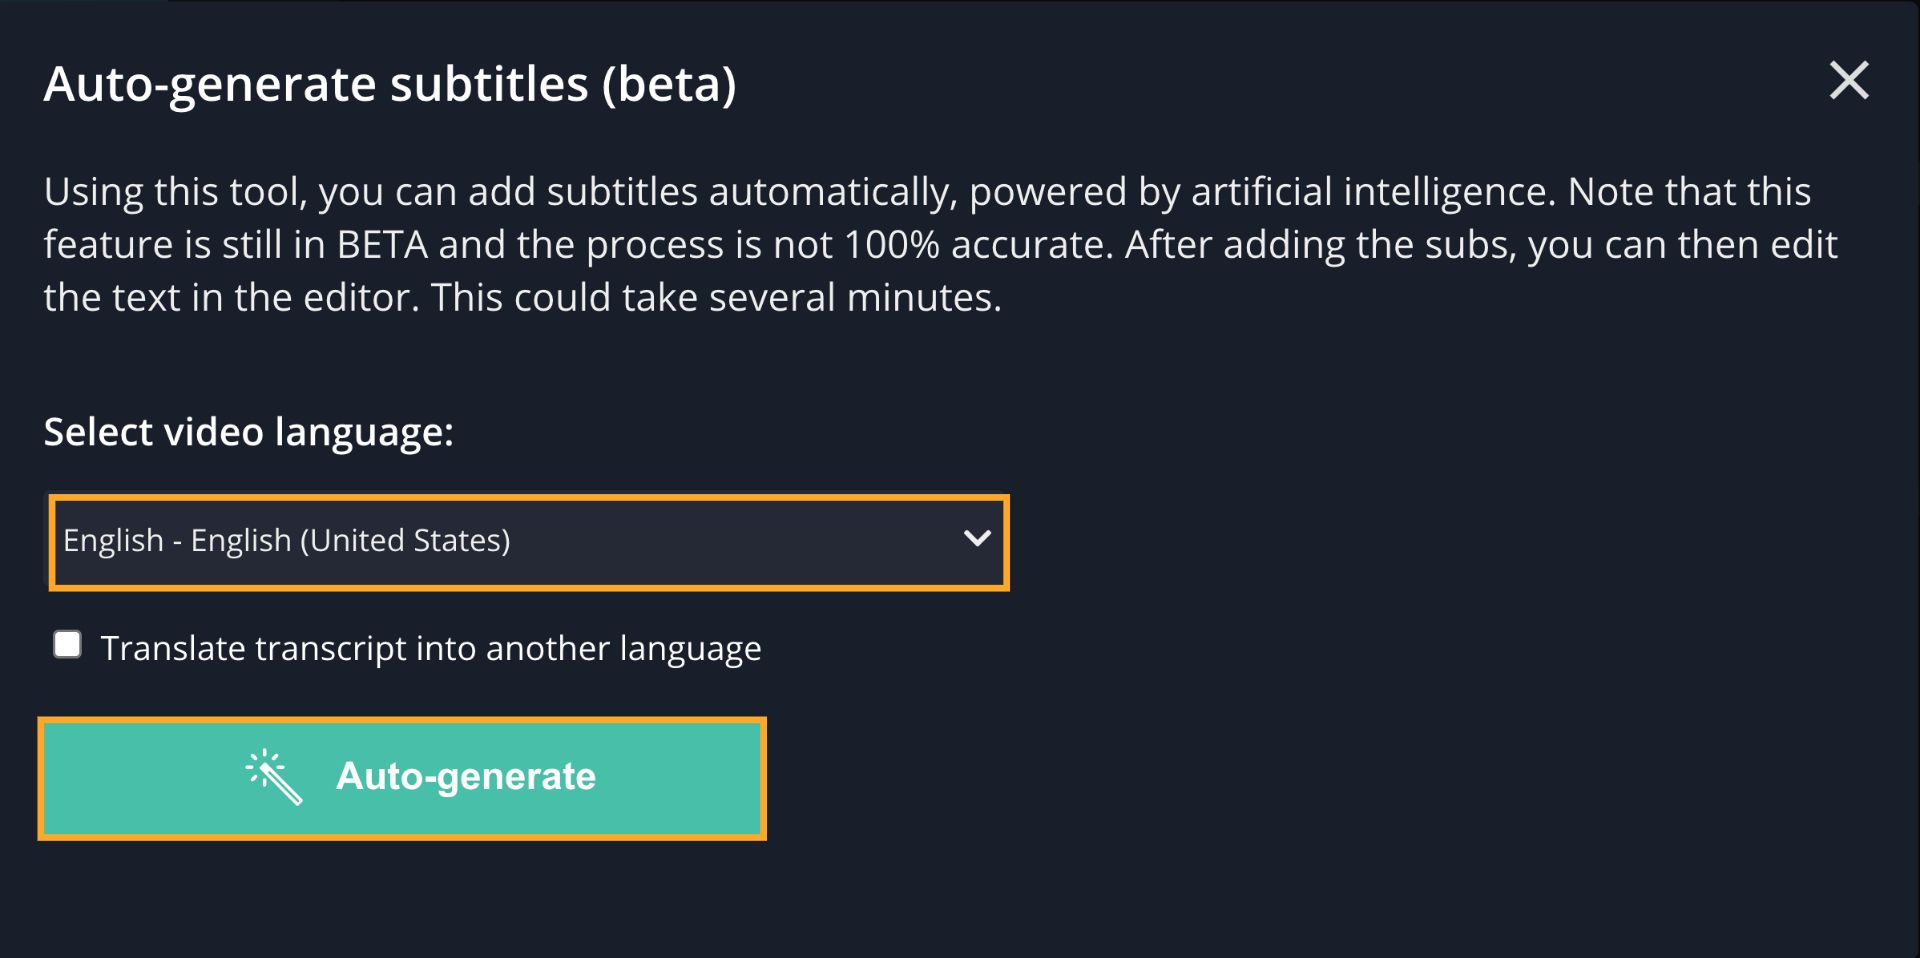Open the video language dropdown
This screenshot has height=958, width=1920.
coord(528,542)
